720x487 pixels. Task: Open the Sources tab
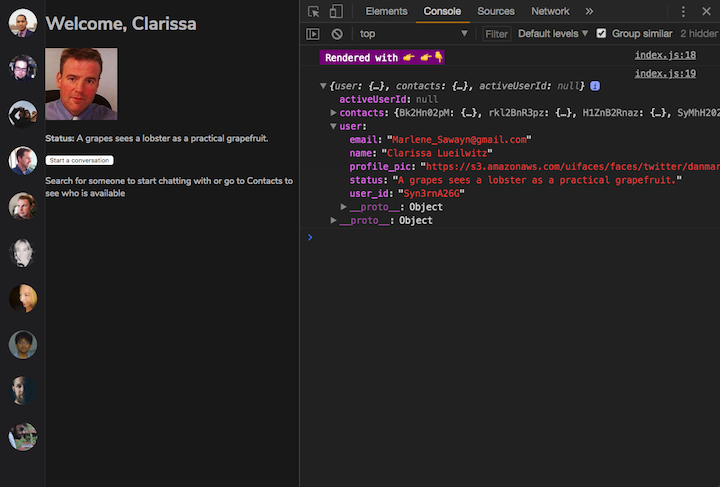point(496,11)
